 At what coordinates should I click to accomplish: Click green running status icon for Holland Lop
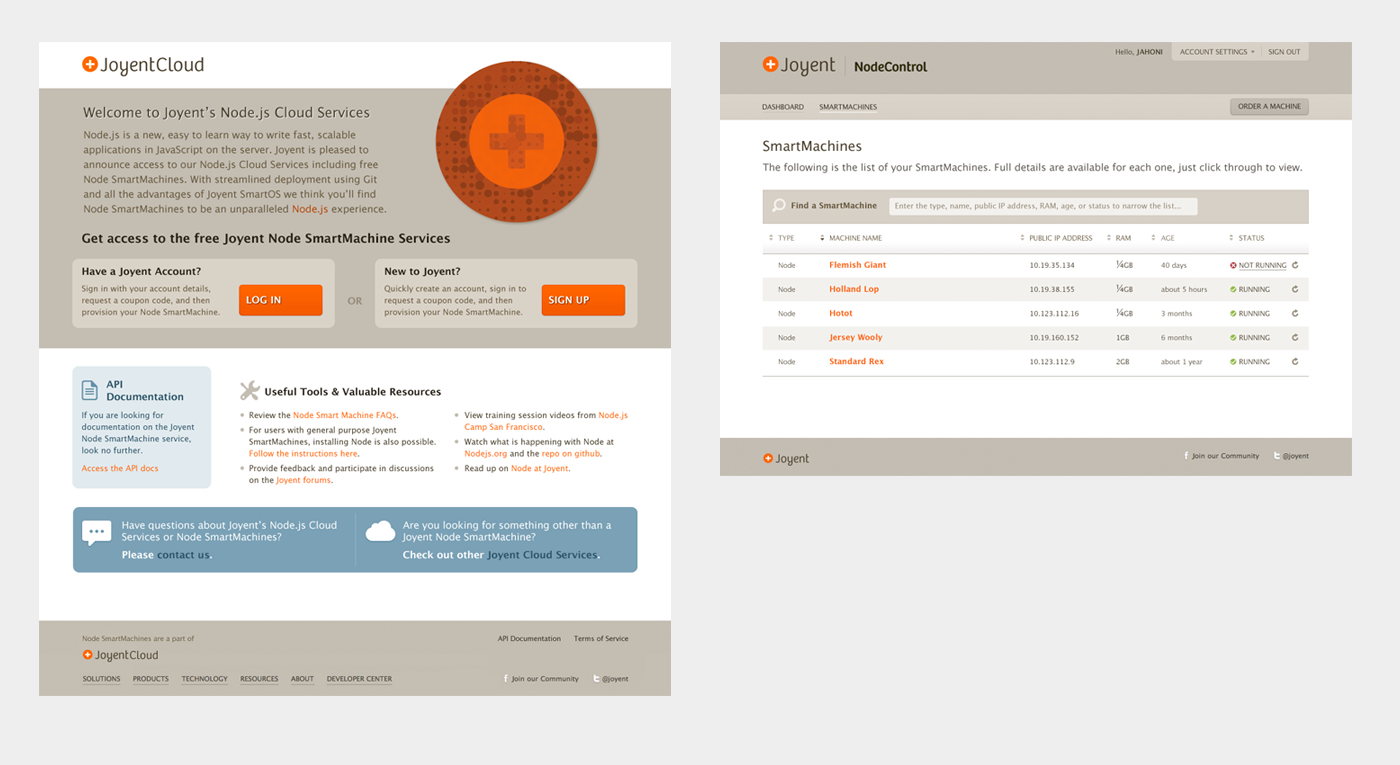1233,289
